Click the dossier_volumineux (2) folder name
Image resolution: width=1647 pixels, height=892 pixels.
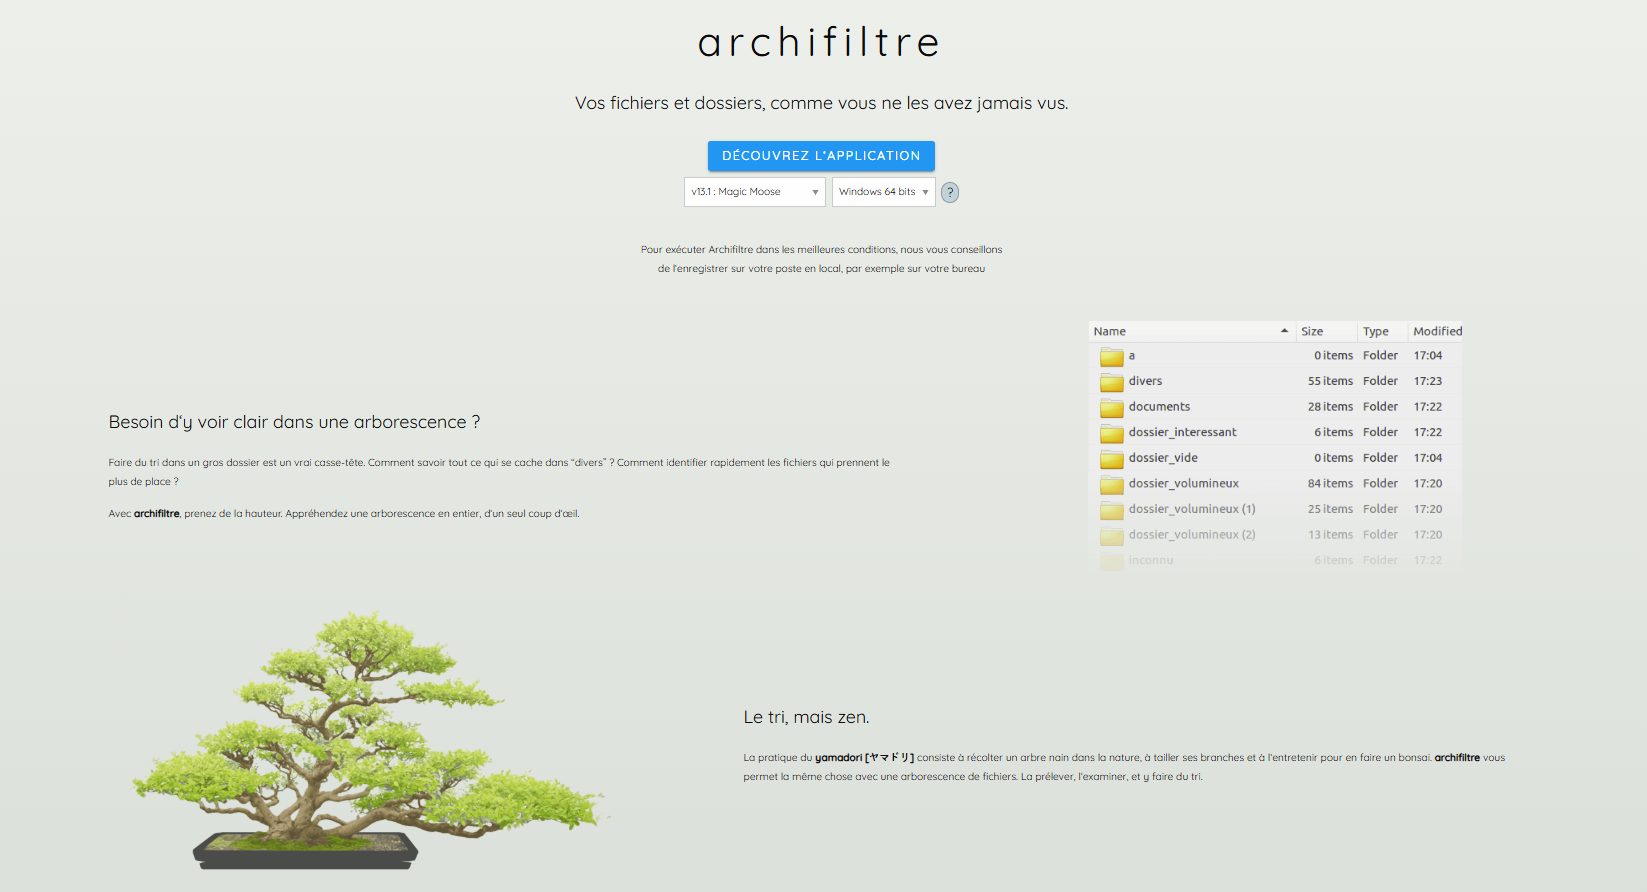coord(1191,535)
